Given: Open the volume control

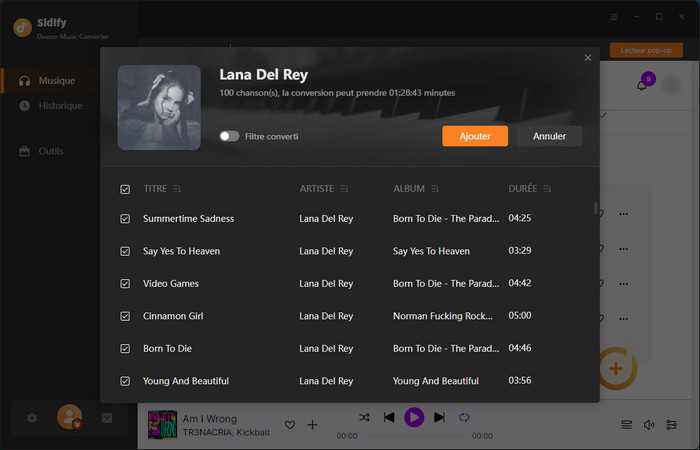Looking at the screenshot, I should [649, 425].
